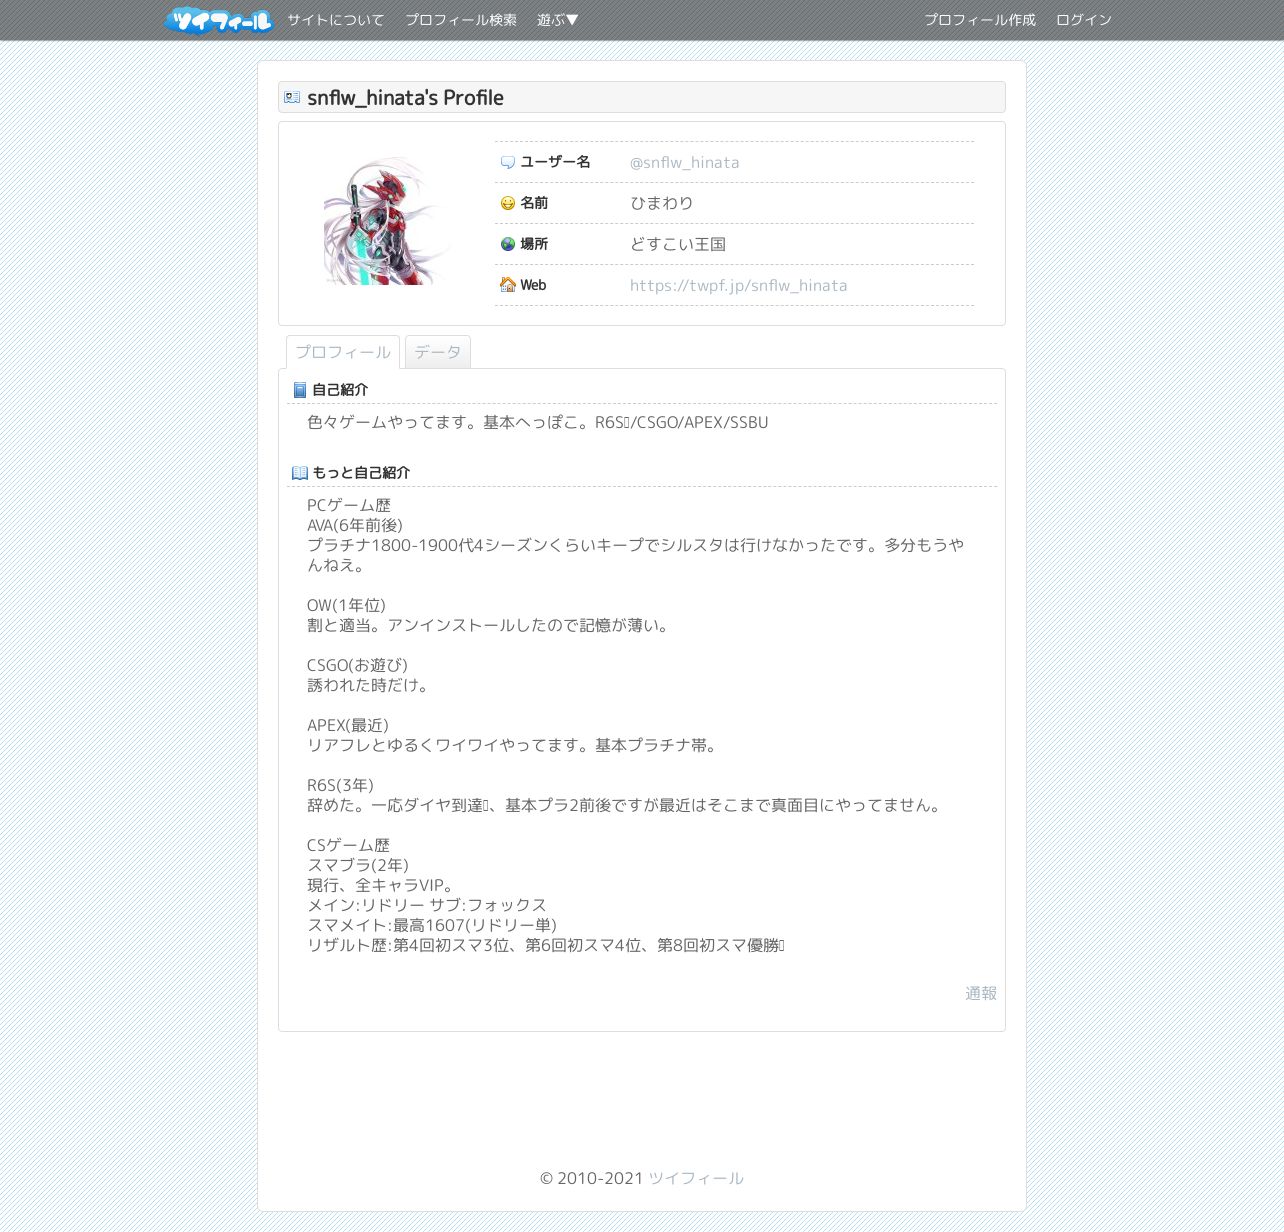The width and height of the screenshot is (1284, 1232).
Task: Click the location value どすこい王国
Action: click(678, 244)
